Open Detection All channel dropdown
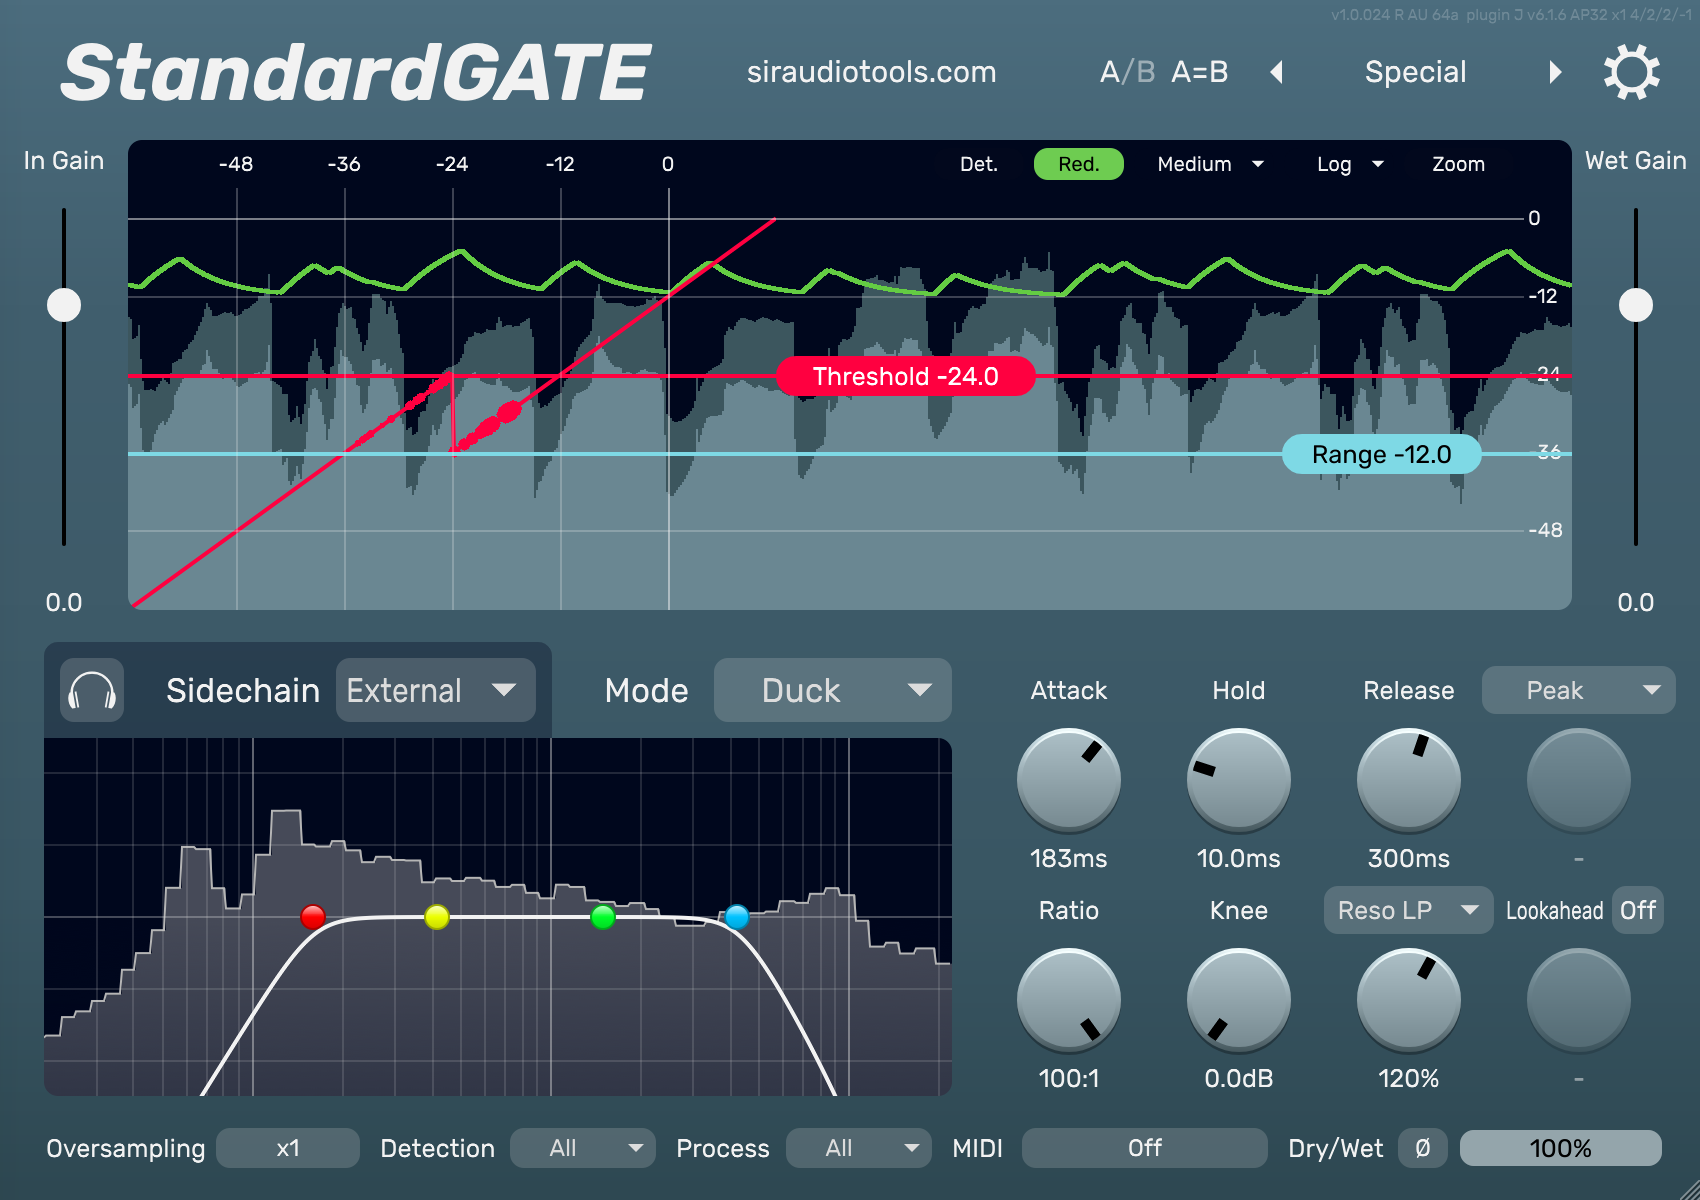 [582, 1148]
